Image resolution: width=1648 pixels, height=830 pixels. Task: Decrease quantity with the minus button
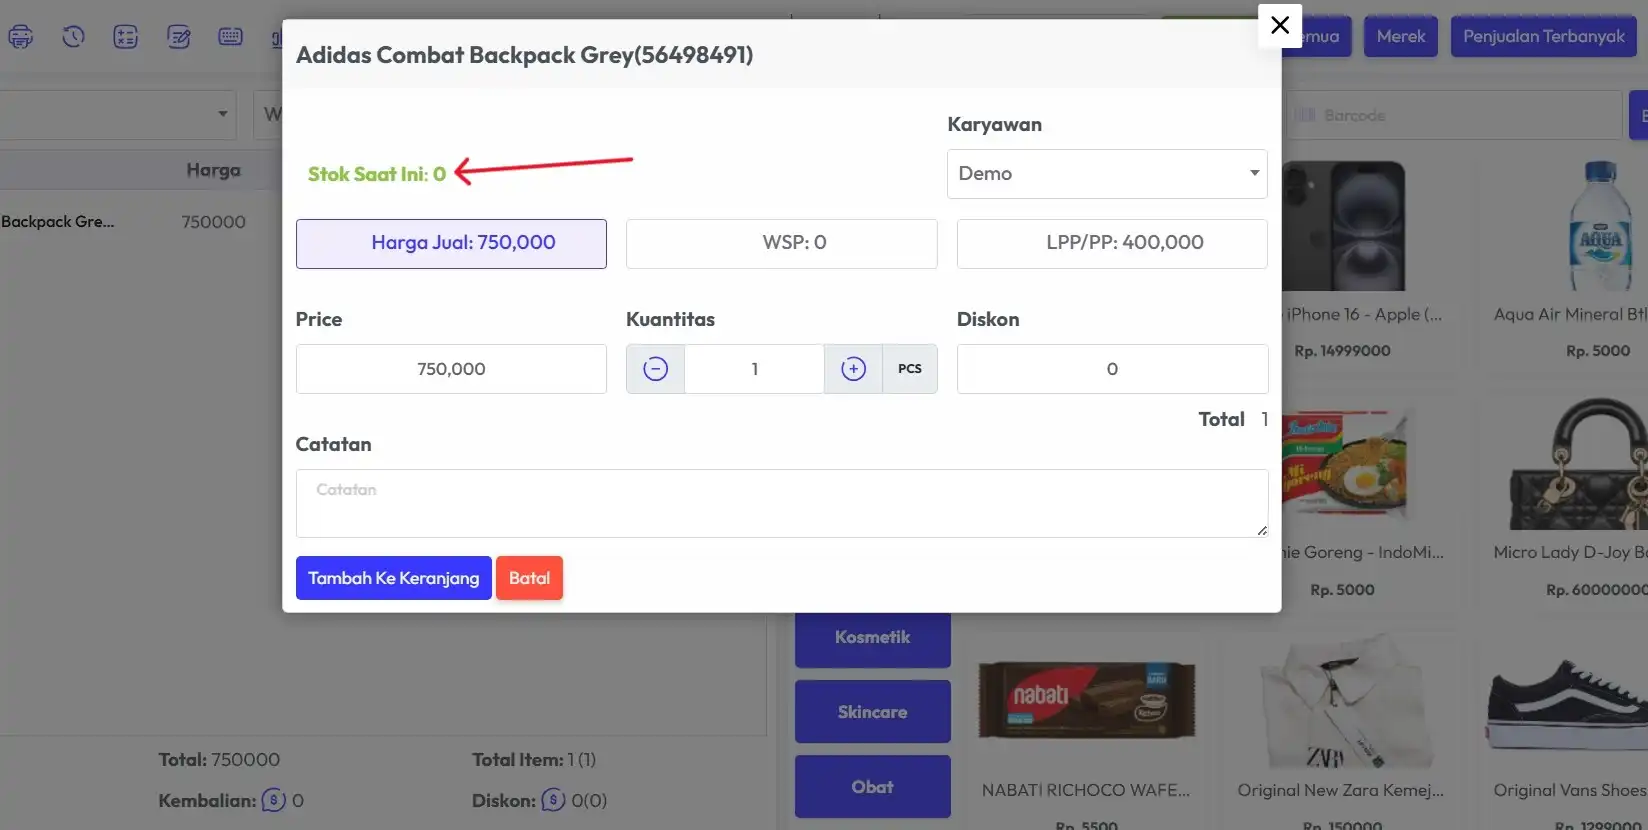tap(655, 369)
